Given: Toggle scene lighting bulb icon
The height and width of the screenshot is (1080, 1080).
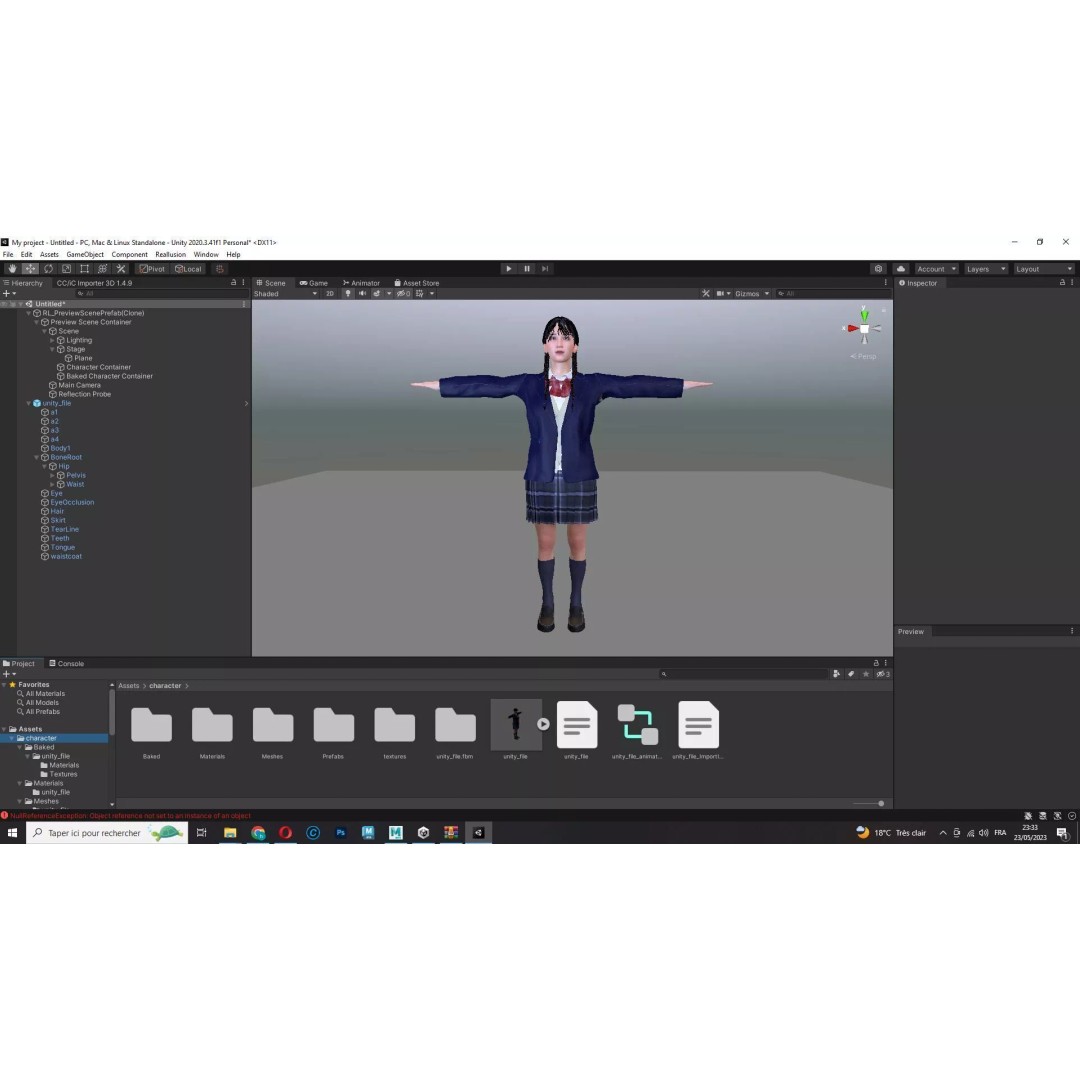Looking at the screenshot, I should [x=348, y=293].
